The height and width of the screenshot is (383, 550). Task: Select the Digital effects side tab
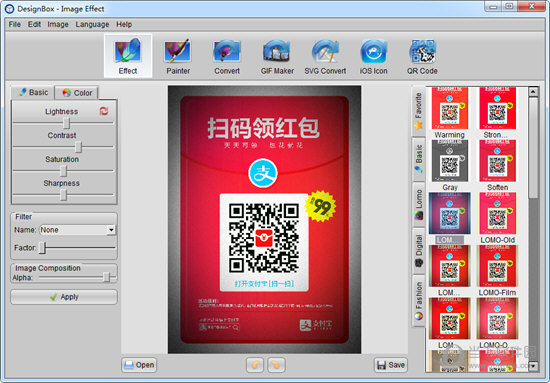(x=418, y=251)
